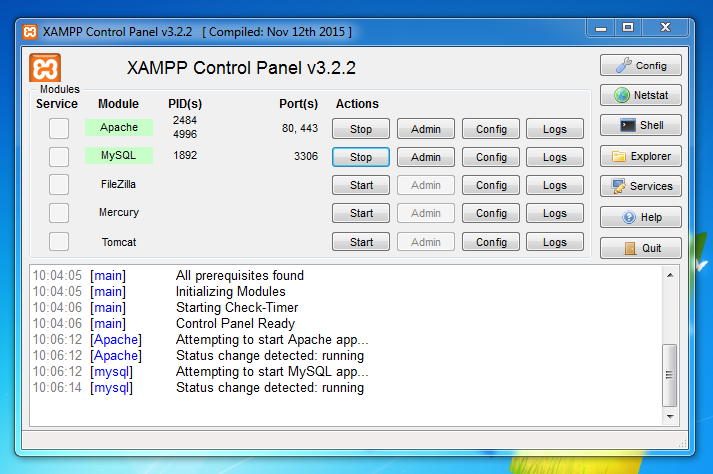
Task: Open Explorer from the folder icon
Action: point(641,156)
